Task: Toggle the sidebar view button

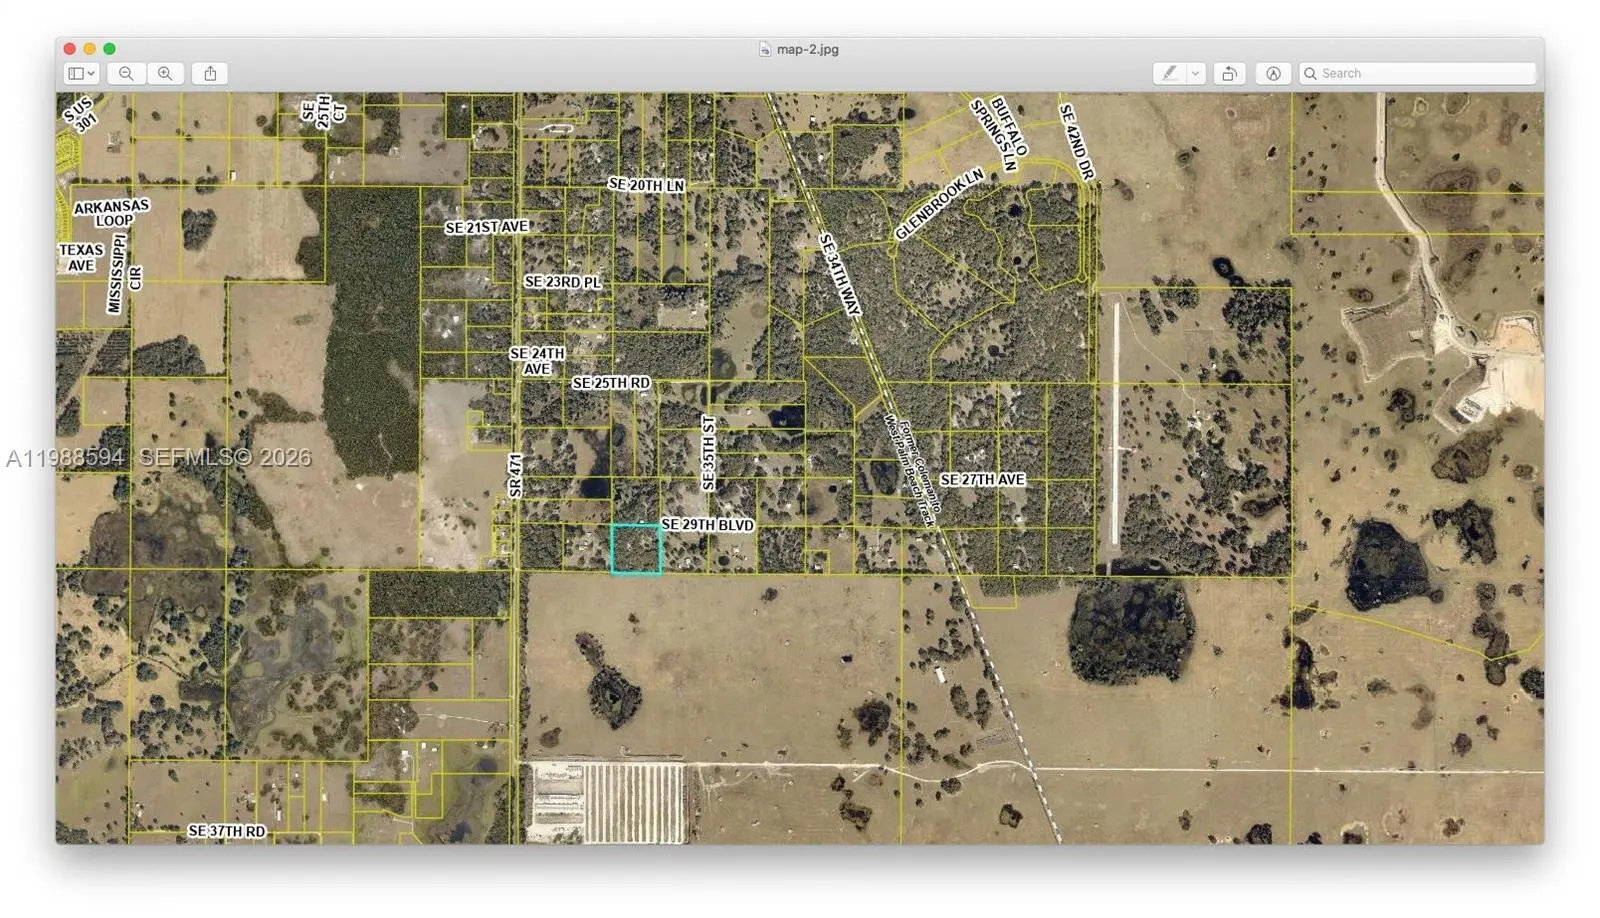Action: pyautogui.click(x=76, y=73)
